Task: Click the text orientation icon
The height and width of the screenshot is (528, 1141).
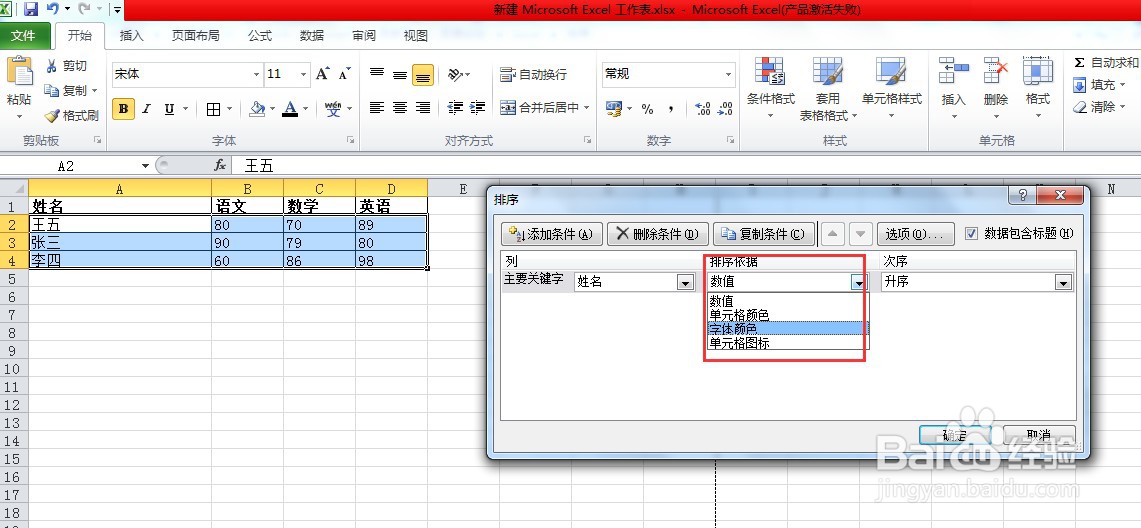Action: click(455, 74)
